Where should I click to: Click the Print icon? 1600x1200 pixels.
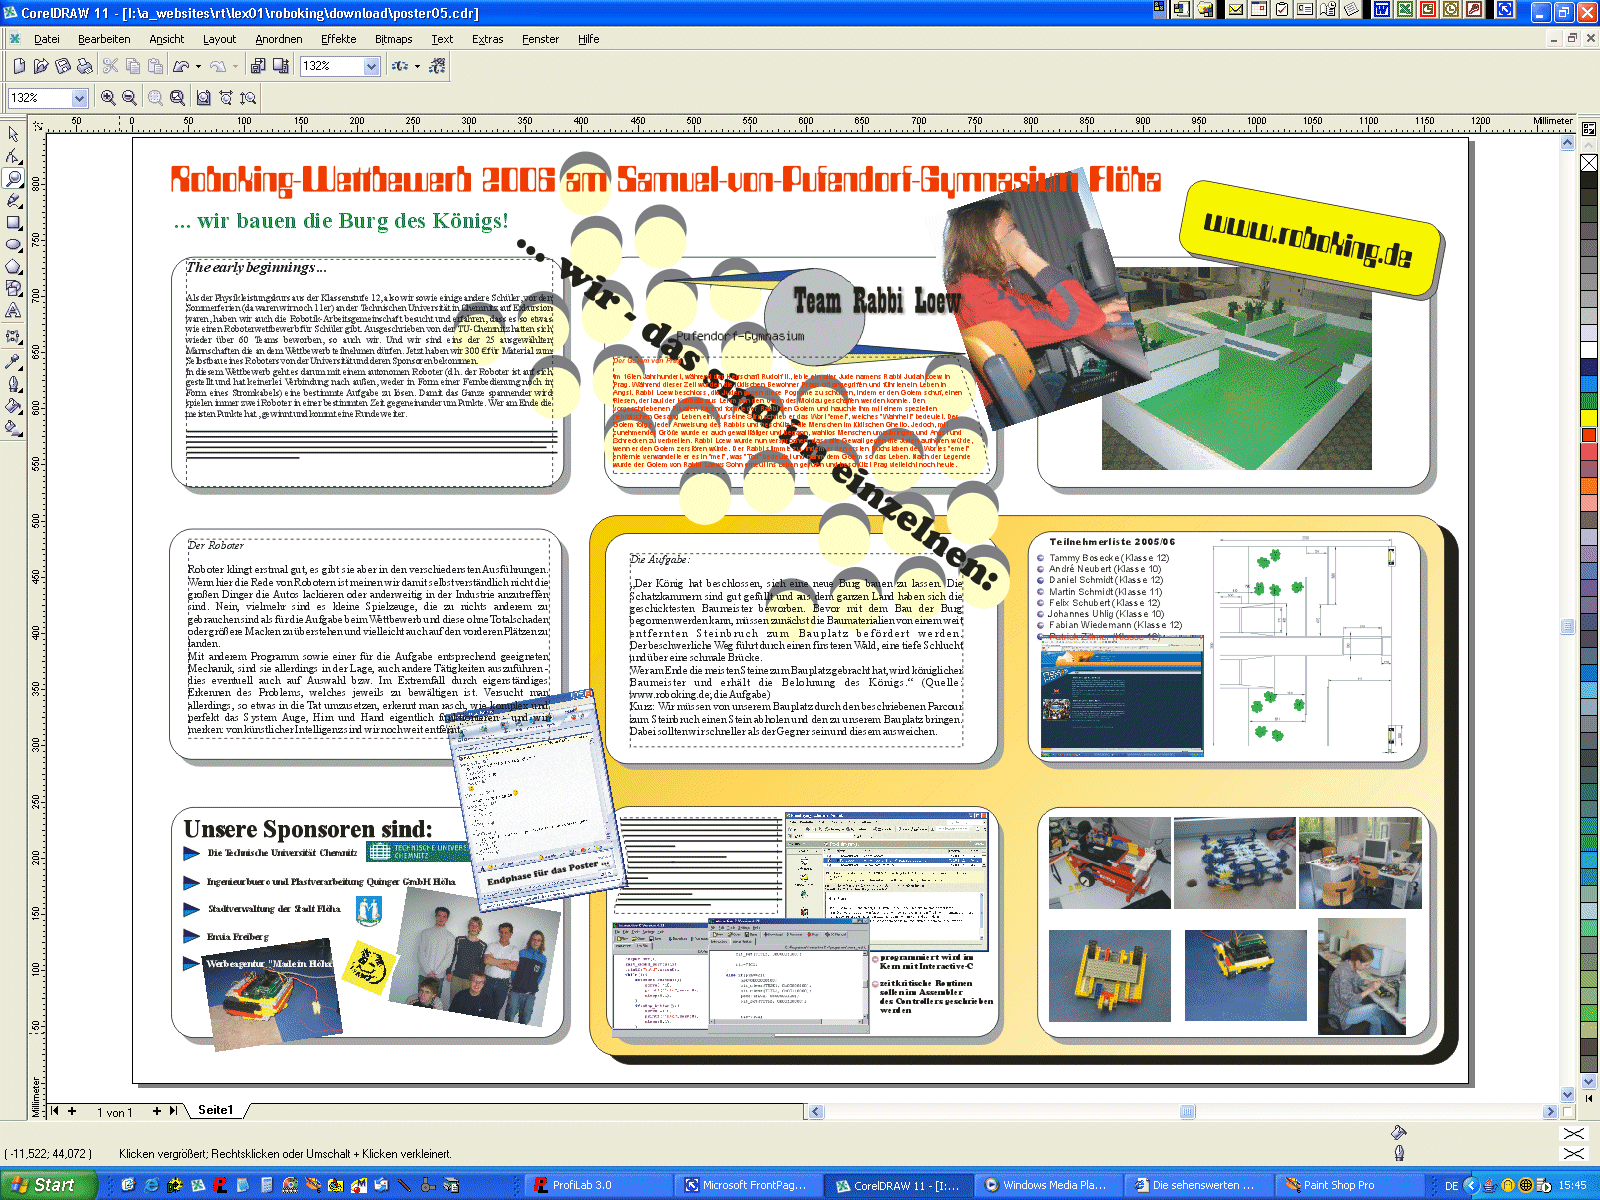coord(85,66)
